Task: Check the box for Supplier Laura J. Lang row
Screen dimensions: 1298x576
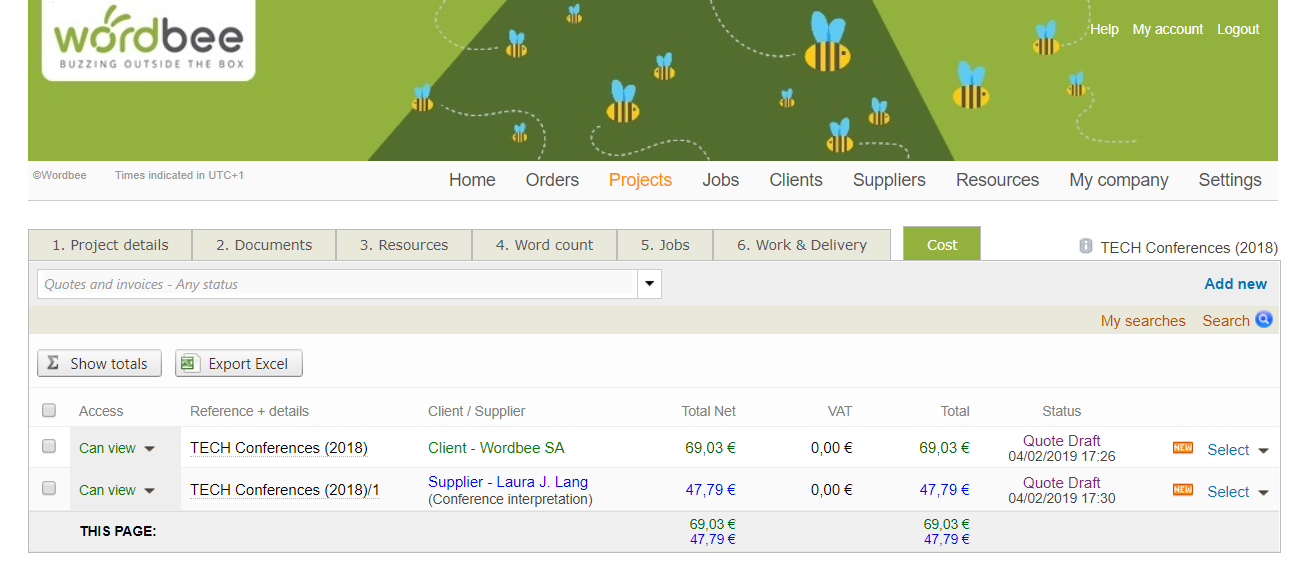Action: [x=49, y=489]
